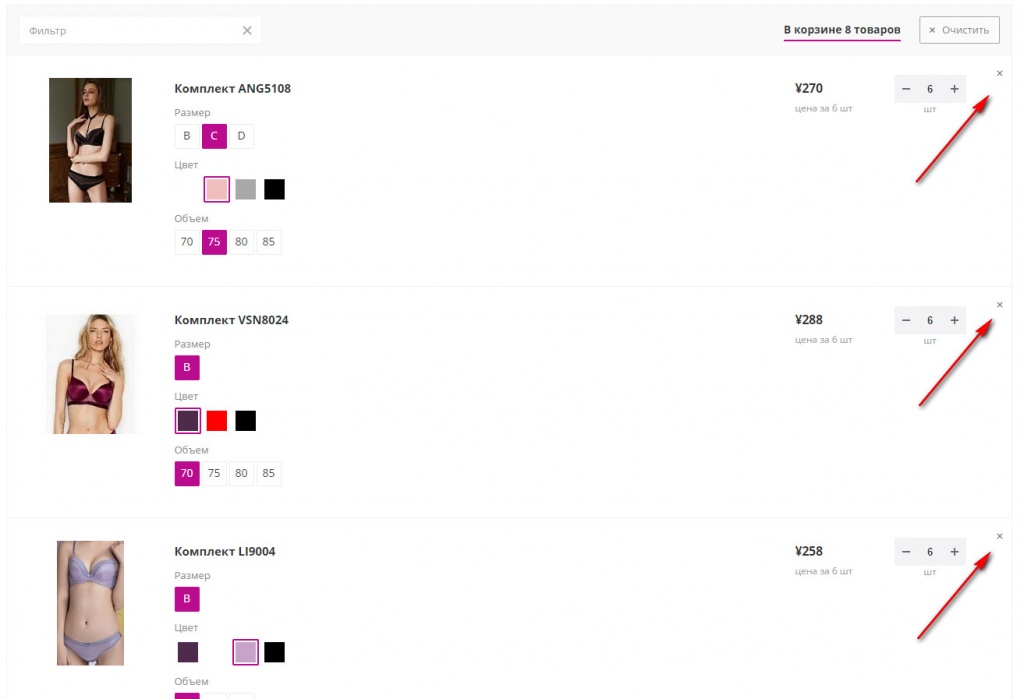Select size B for Комплект VSN8024
Viewport: 1024px width, 699px height.
pos(187,367)
